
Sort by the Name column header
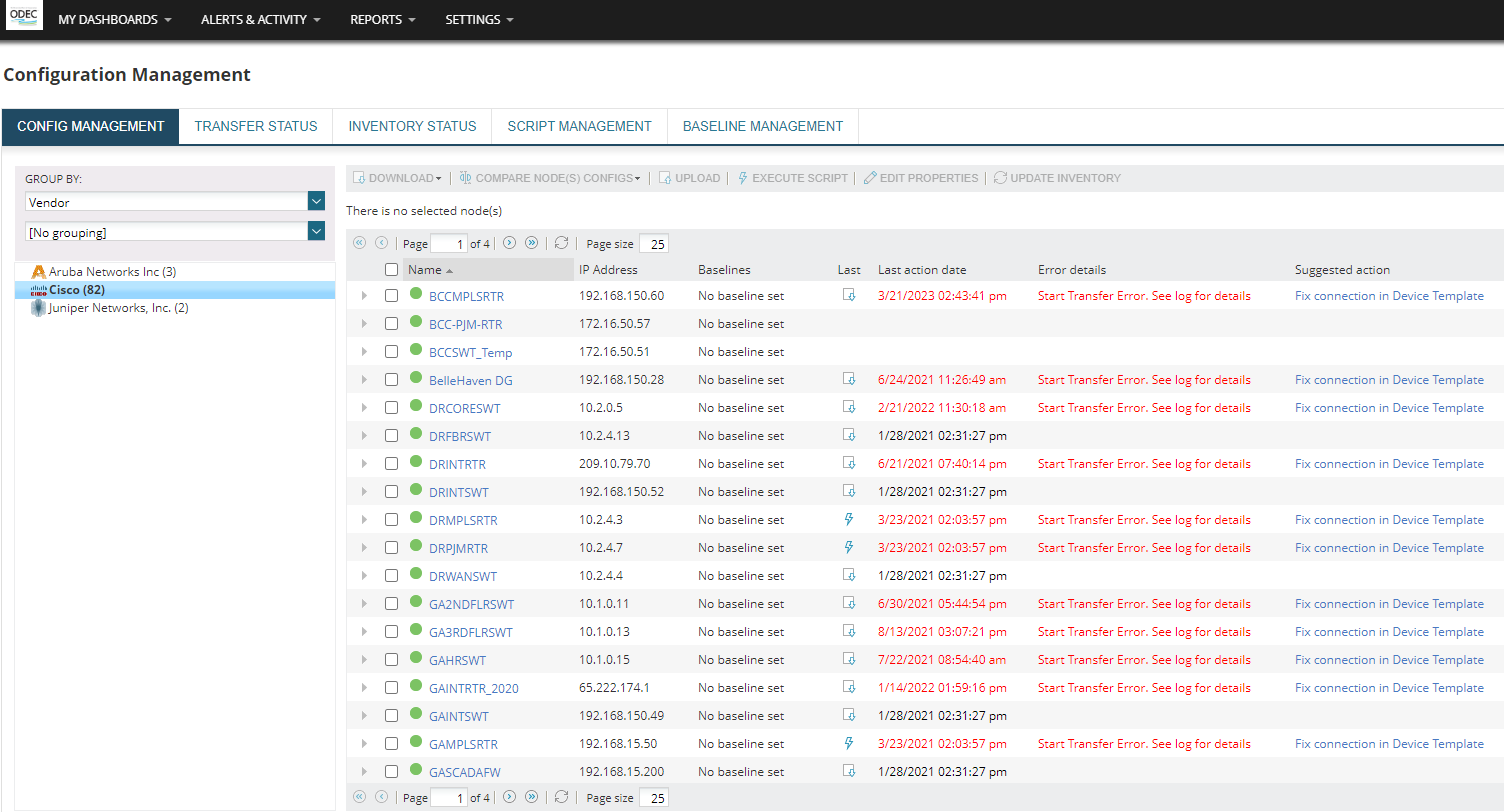[x=488, y=270]
